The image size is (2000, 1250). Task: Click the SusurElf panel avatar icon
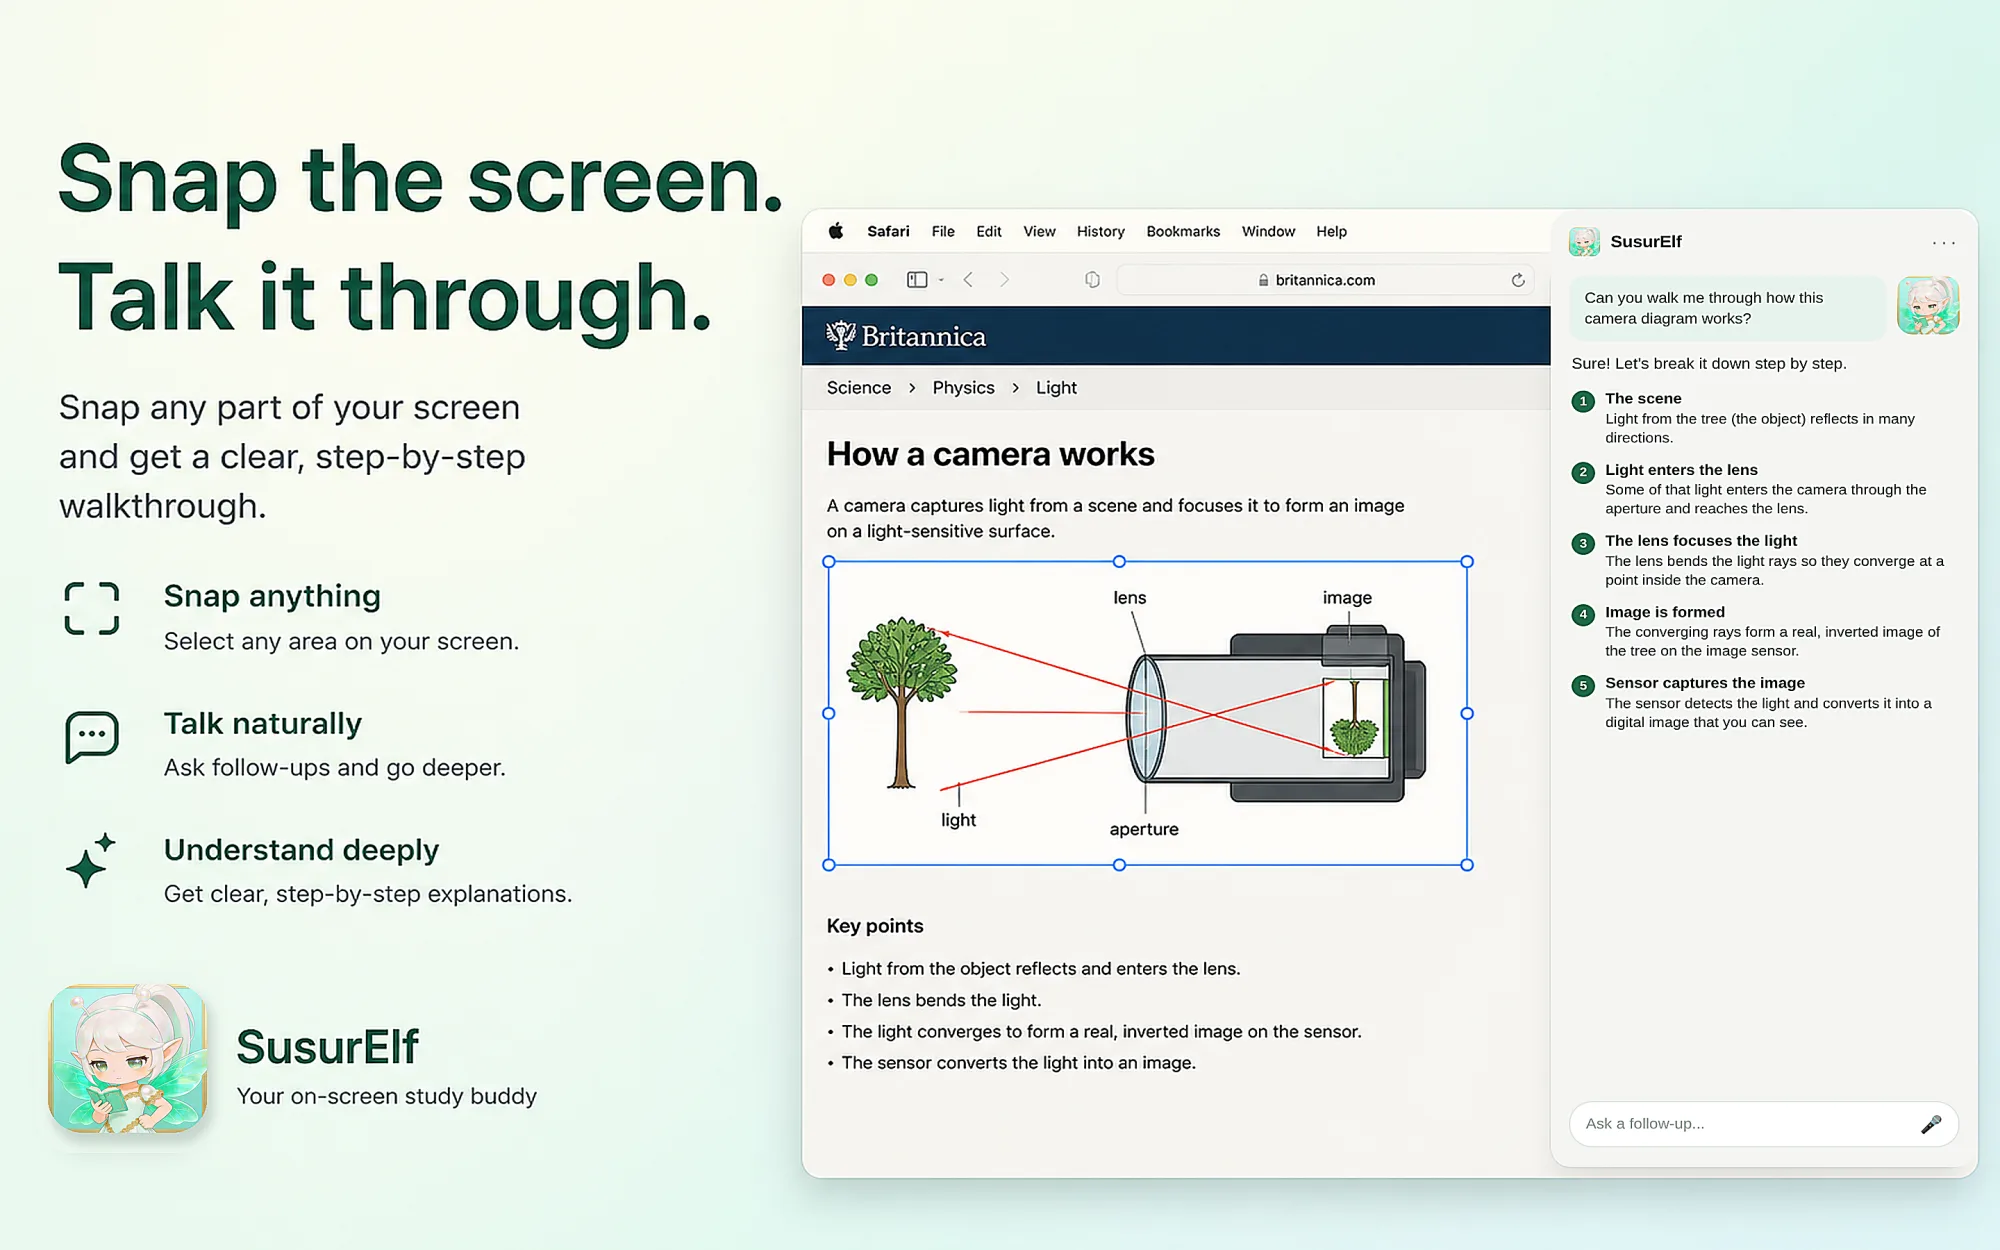1584,242
